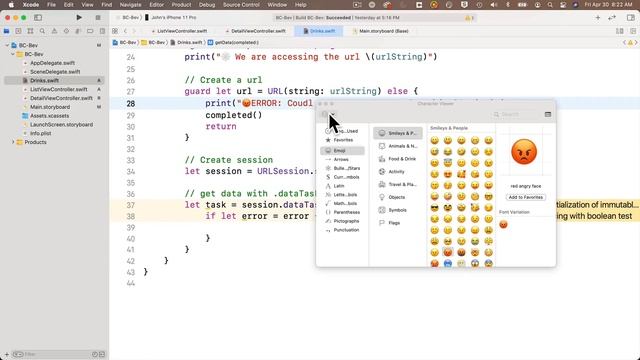Open the Product menu
Viewport: 640px width, 360px height.
tap(181, 5)
